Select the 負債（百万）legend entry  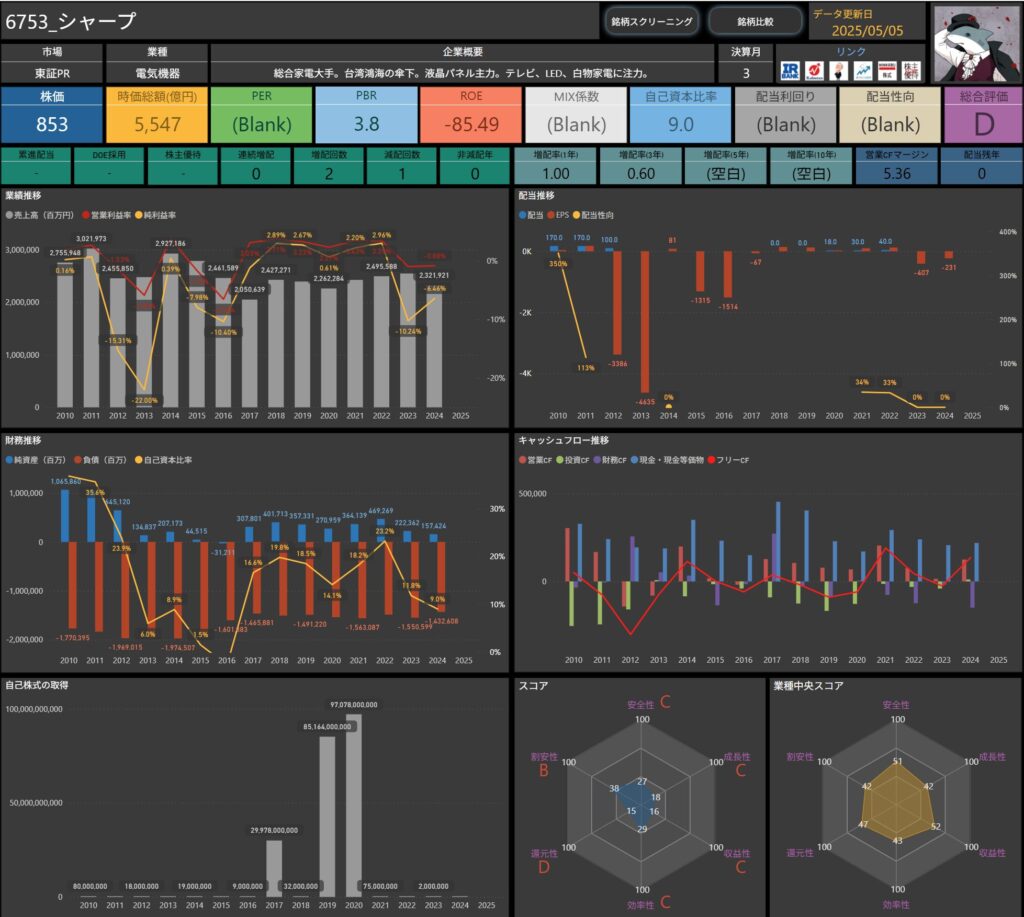(101, 460)
